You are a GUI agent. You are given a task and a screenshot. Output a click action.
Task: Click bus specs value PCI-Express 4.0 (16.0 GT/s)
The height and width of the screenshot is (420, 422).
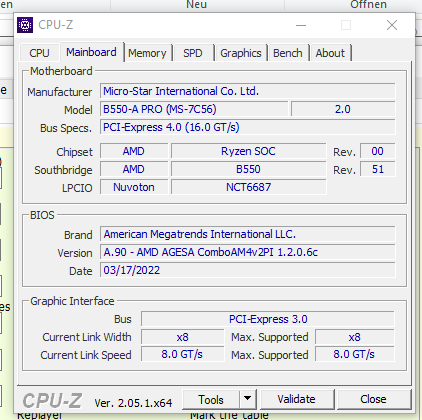click(248, 127)
